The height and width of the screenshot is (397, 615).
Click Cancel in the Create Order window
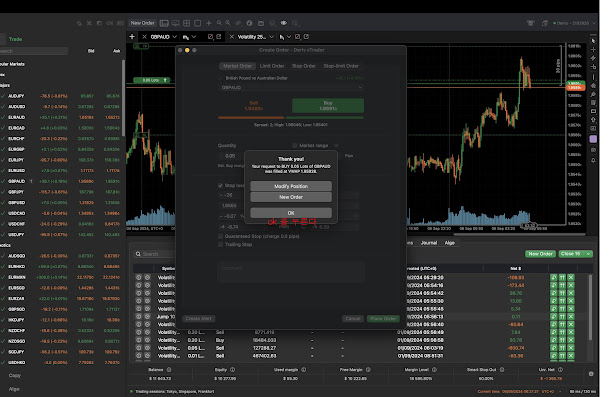(353, 319)
